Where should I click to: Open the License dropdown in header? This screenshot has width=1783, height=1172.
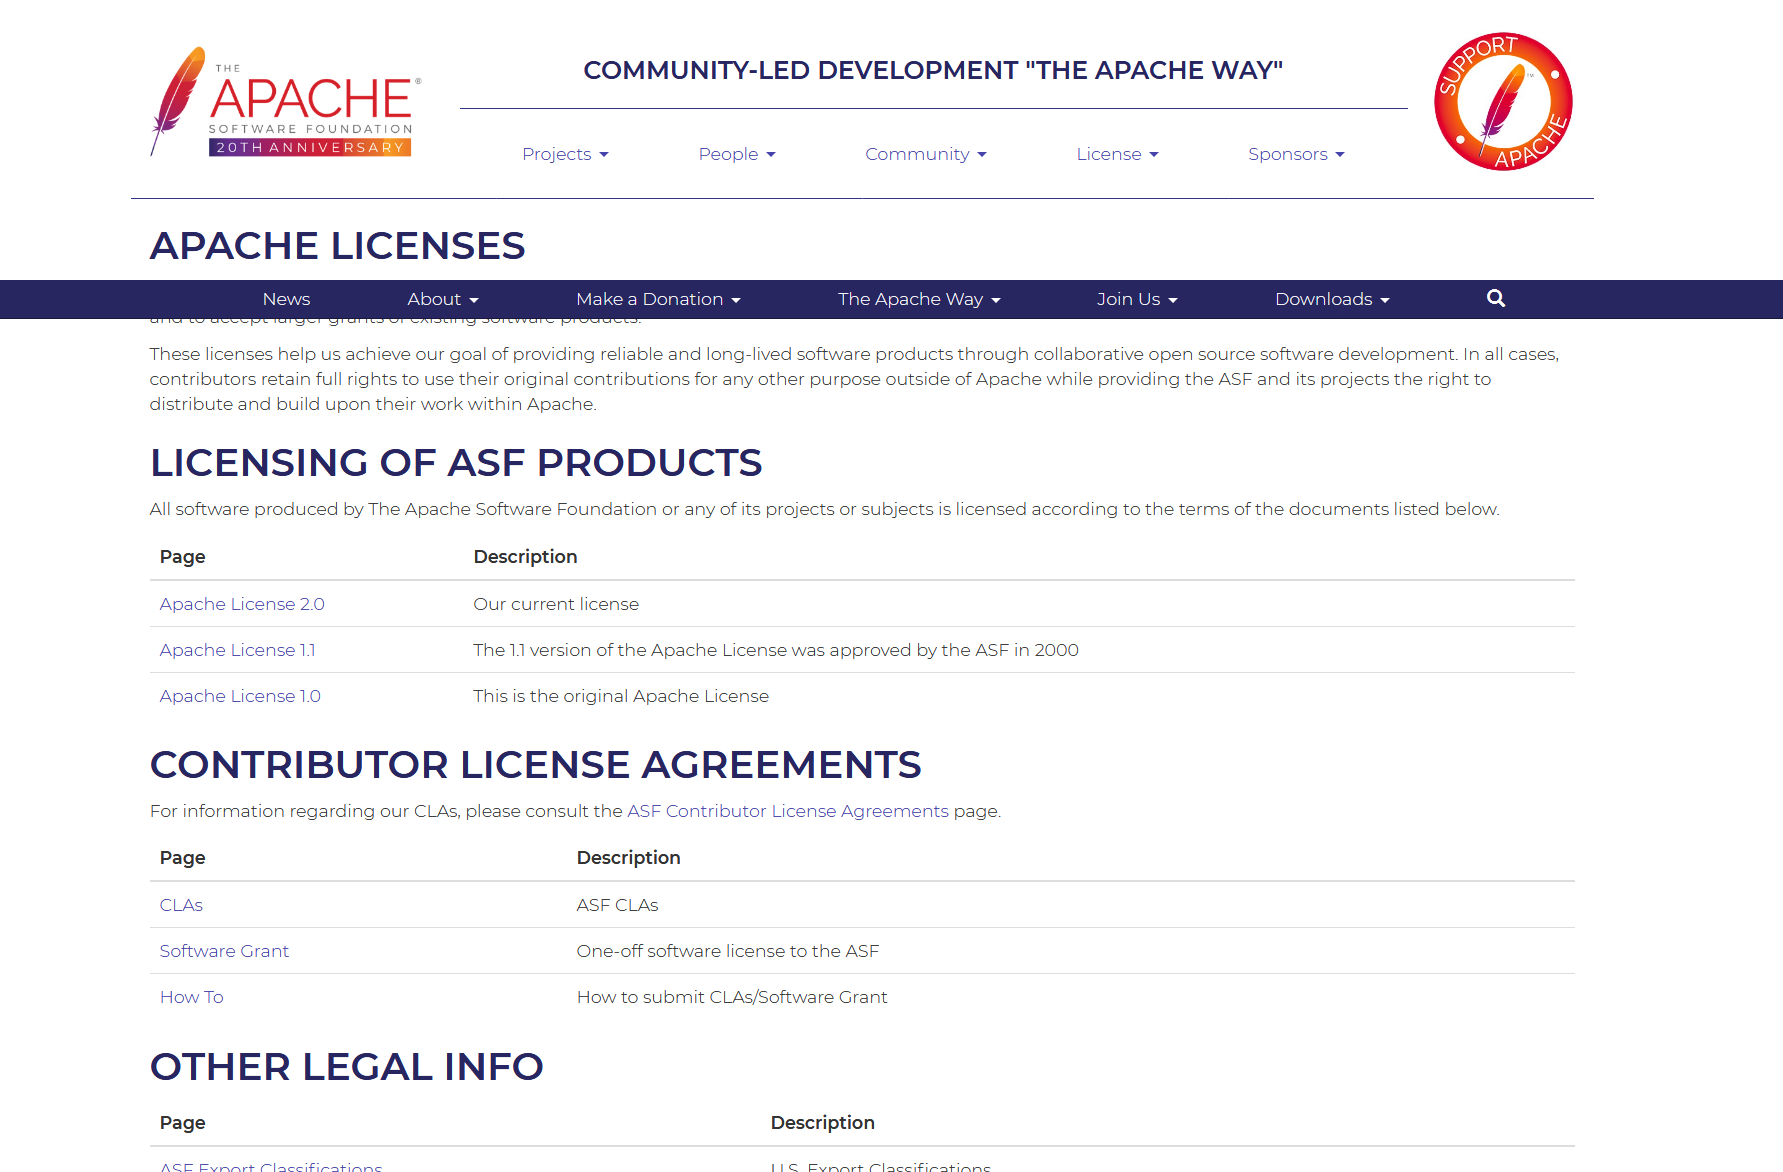[1117, 154]
